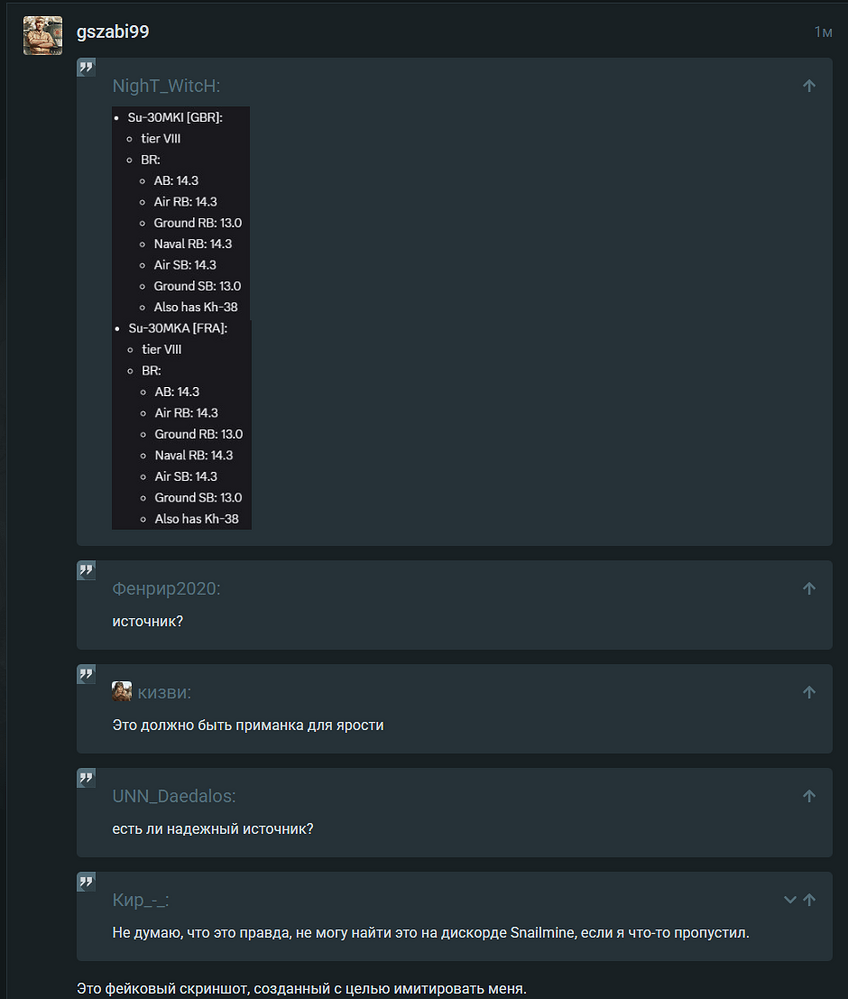Click the quote icon on Фенрир2020's quote block
The width and height of the screenshot is (848, 999).
tap(86, 570)
